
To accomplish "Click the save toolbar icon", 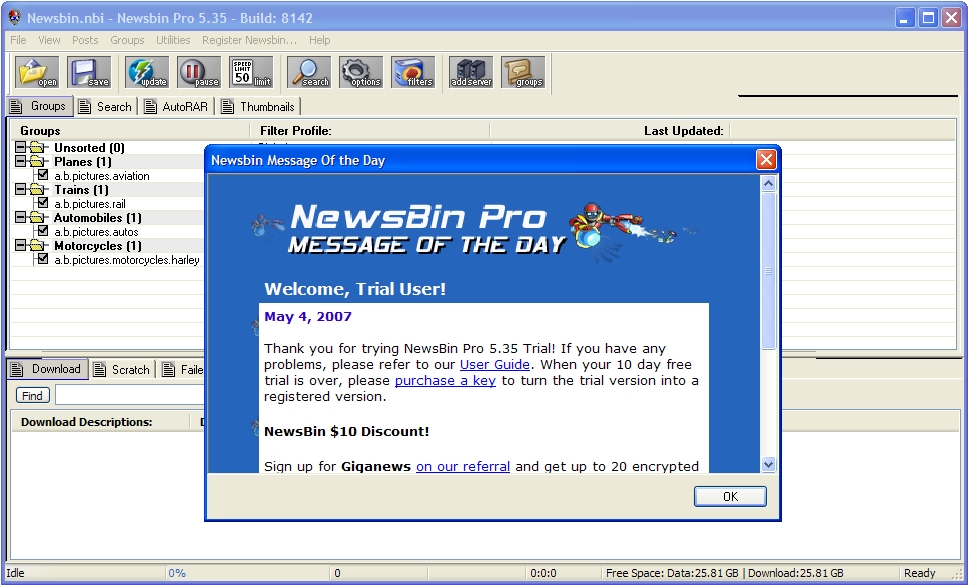I will [89, 72].
